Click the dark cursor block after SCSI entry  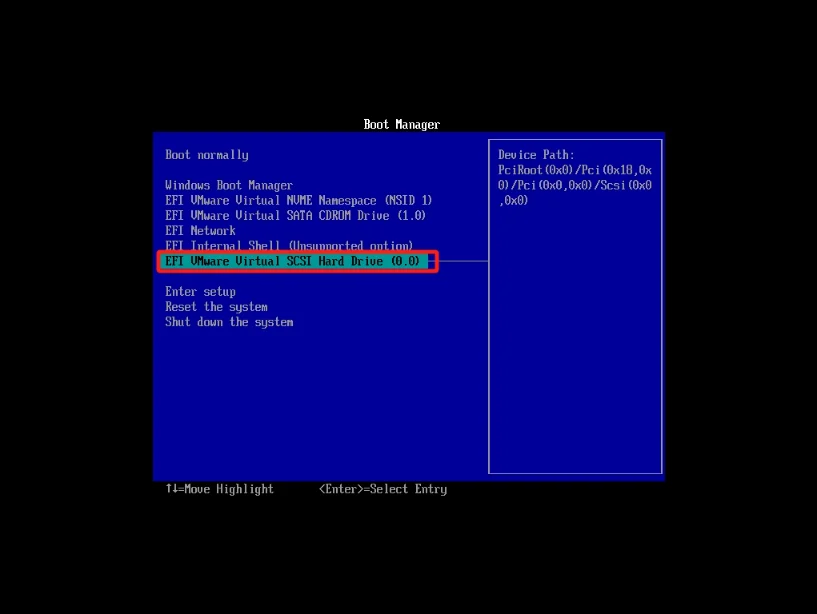[x=431, y=261]
